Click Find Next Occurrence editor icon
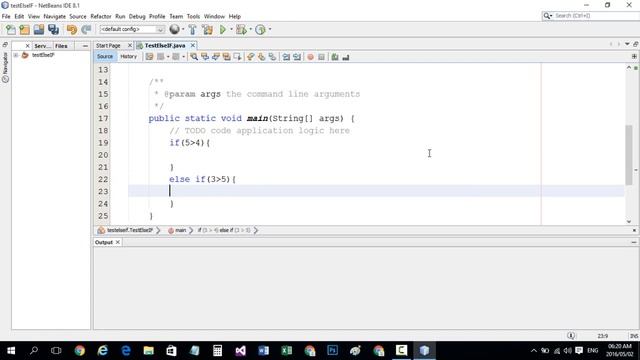The width and height of the screenshot is (640, 360). coord(216,57)
